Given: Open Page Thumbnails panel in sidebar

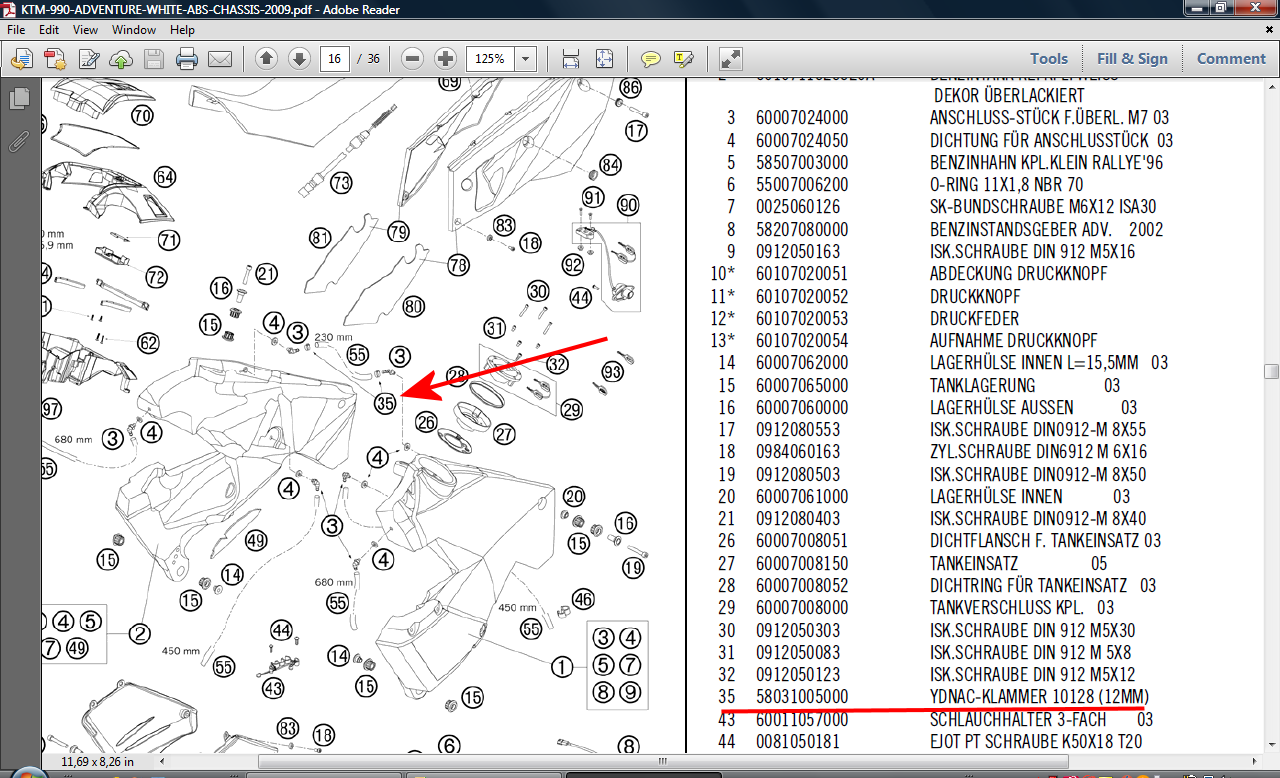Looking at the screenshot, I should (19, 99).
